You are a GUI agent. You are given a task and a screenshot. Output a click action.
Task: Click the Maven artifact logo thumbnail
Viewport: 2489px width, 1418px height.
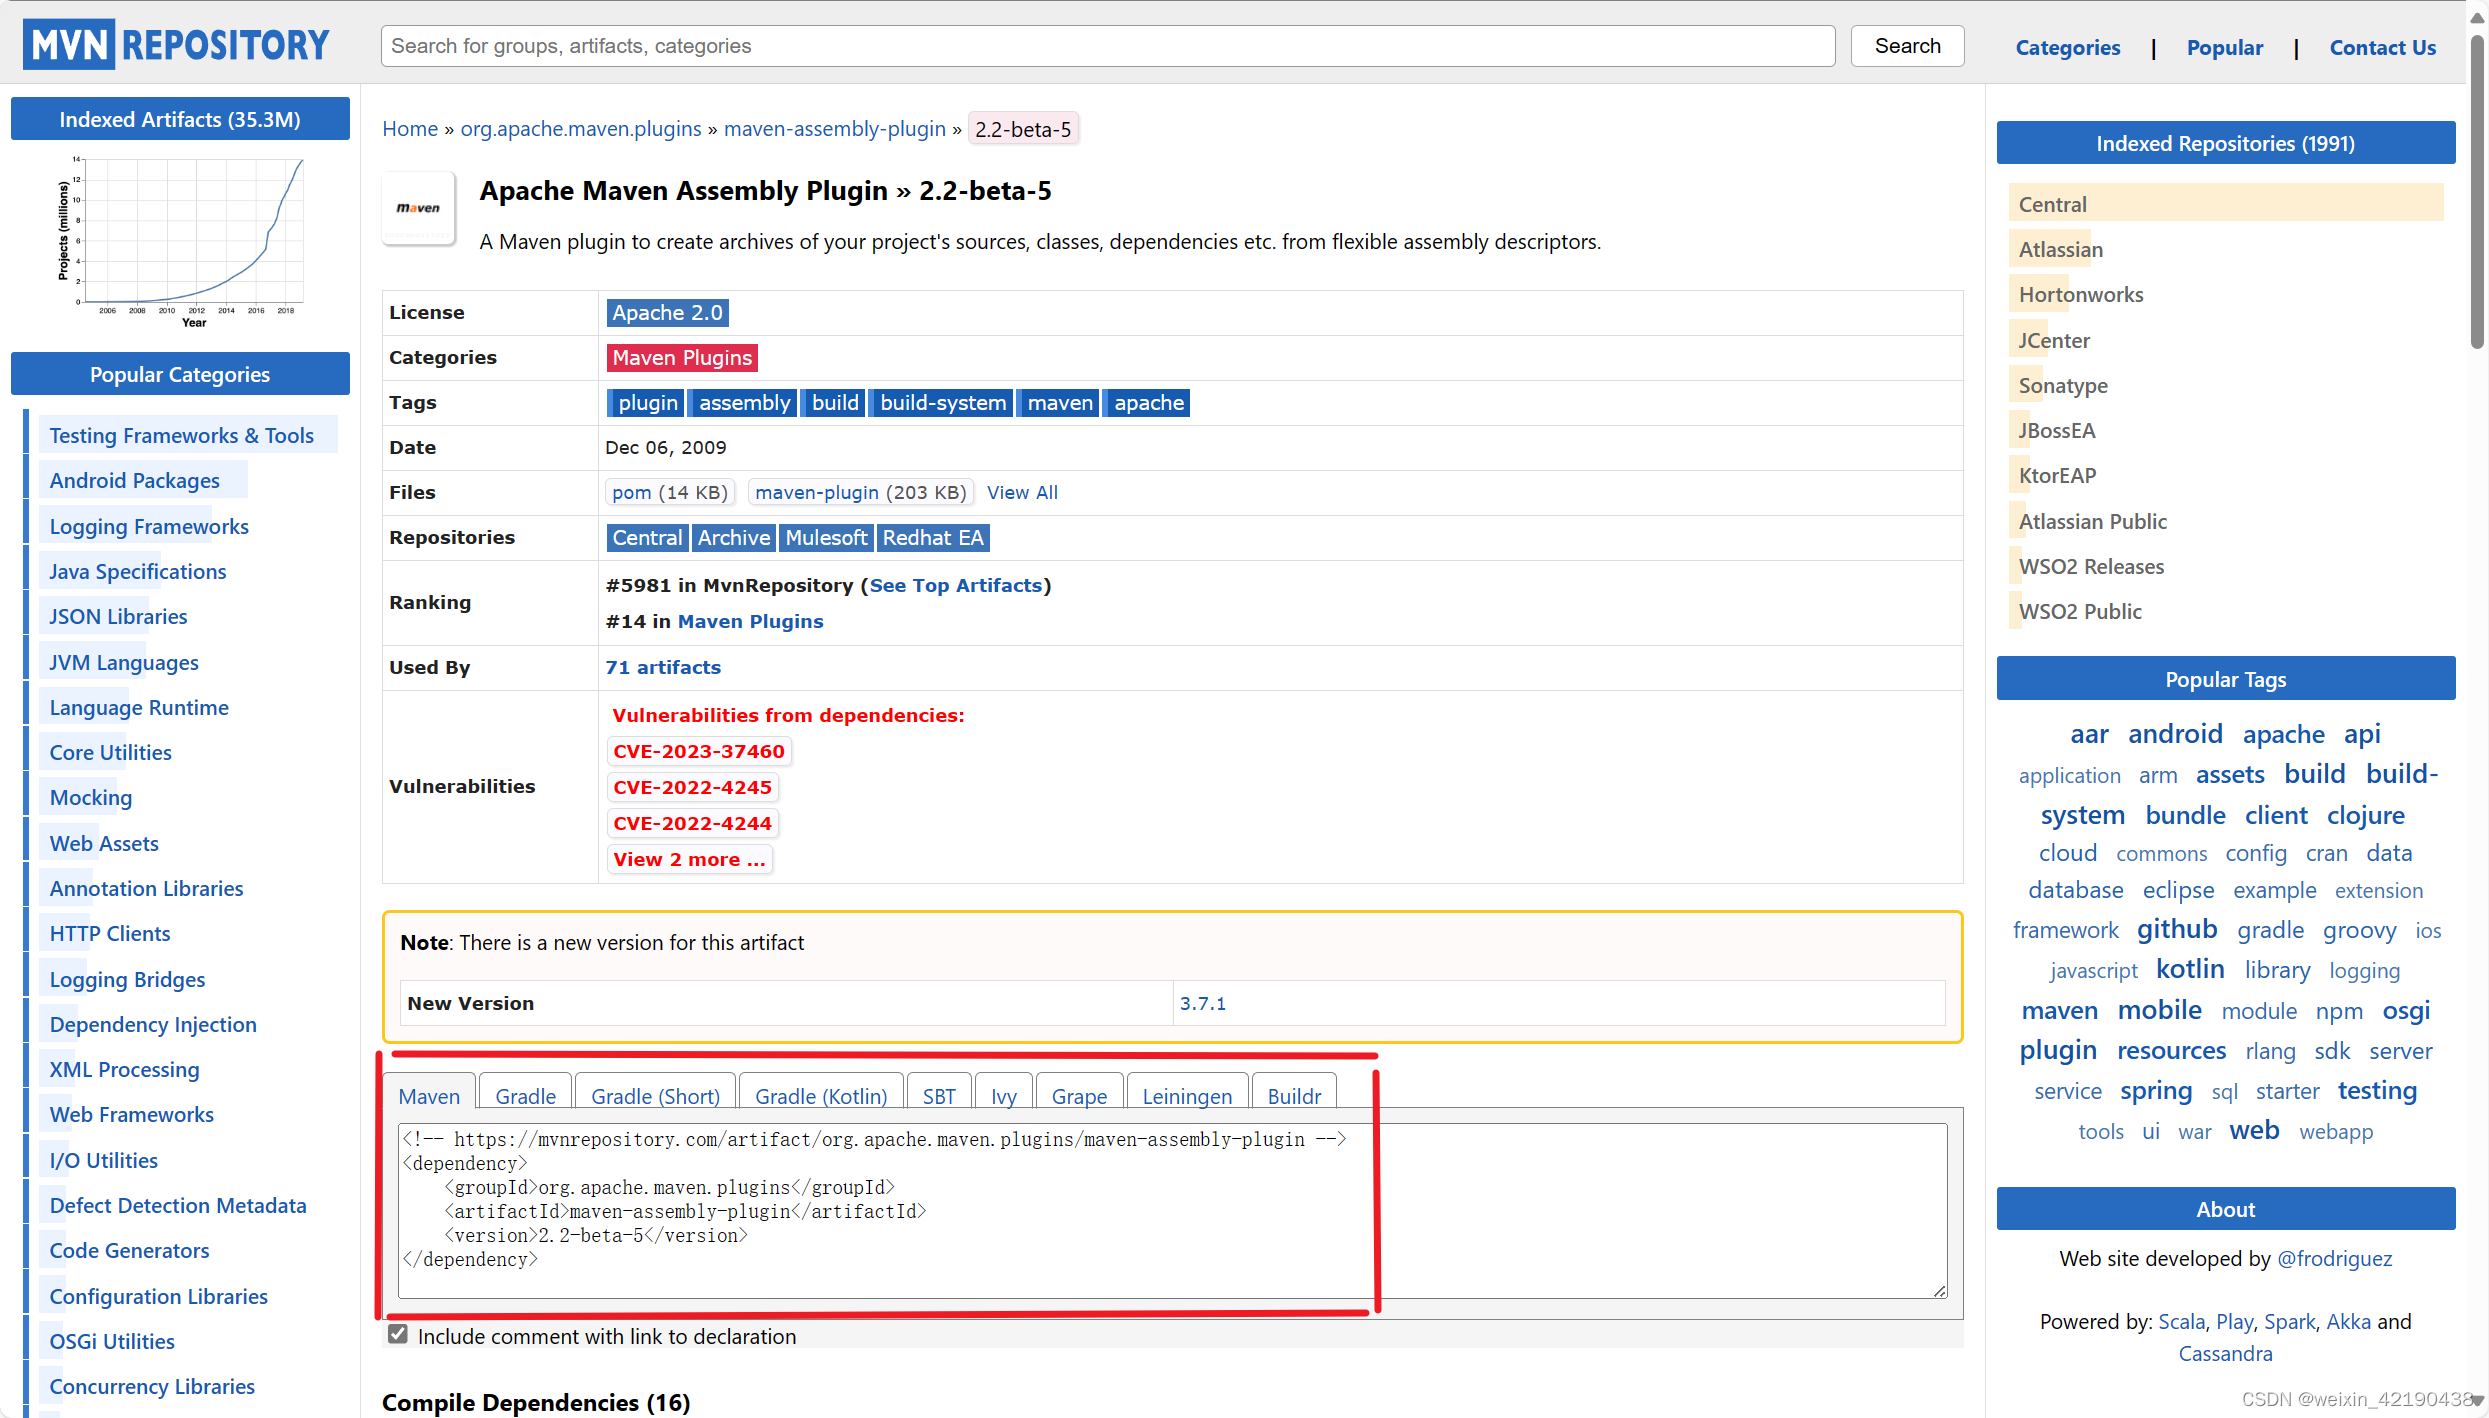(419, 208)
